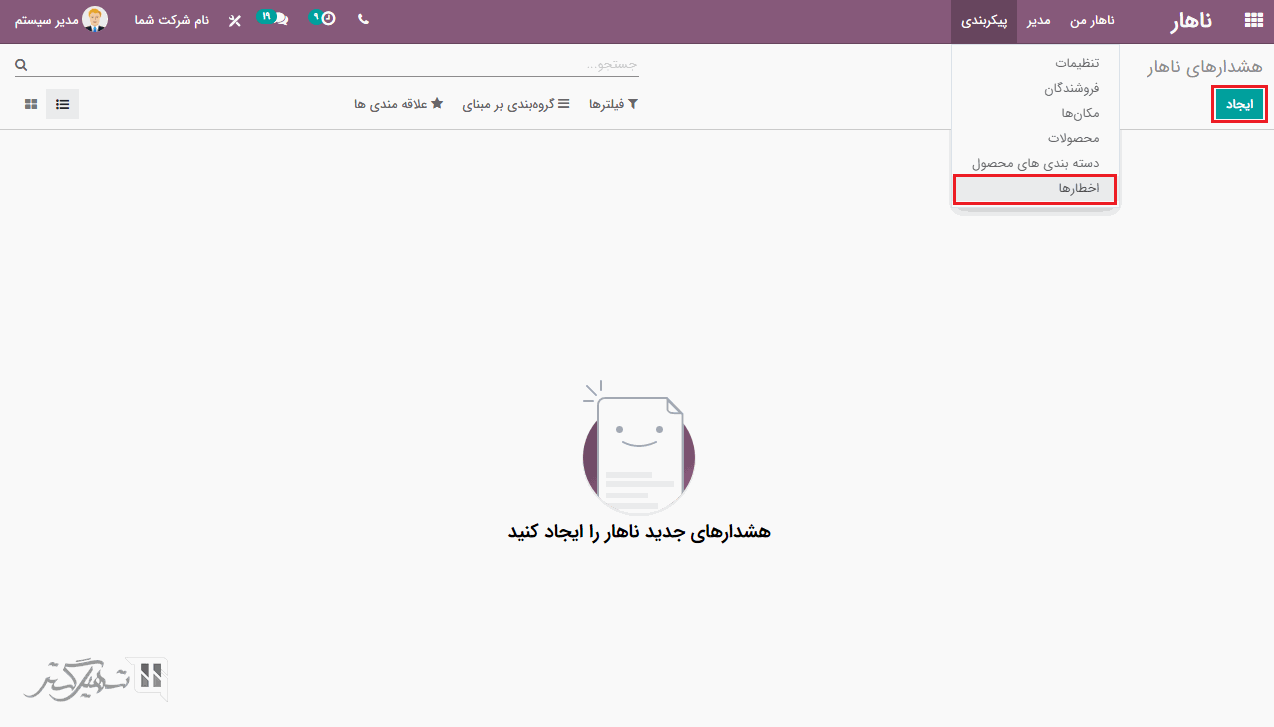Switch to the kanban view
1274x727 pixels.
pyautogui.click(x=31, y=104)
